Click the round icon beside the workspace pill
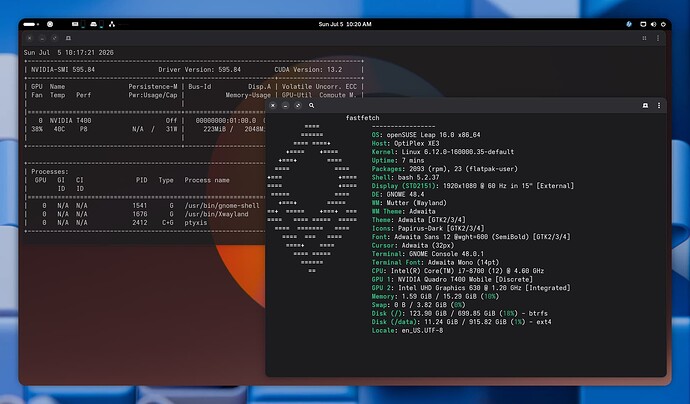 (50, 24)
